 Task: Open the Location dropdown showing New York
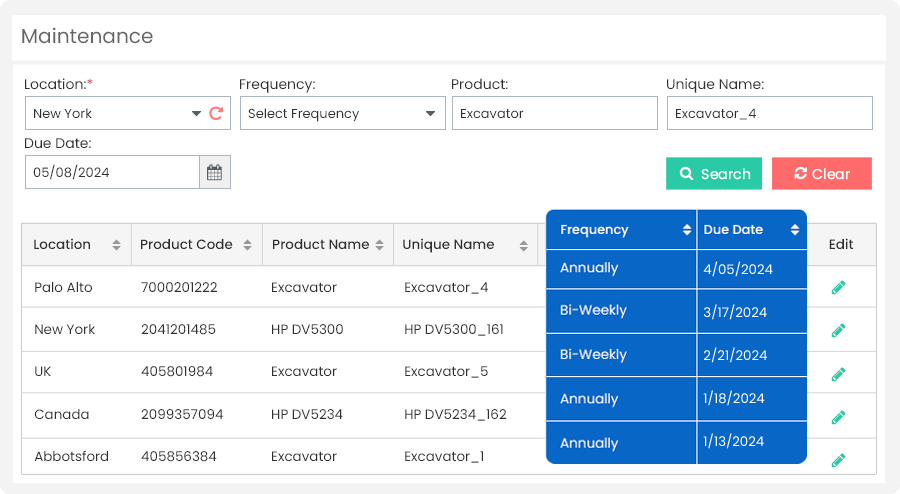pos(115,113)
